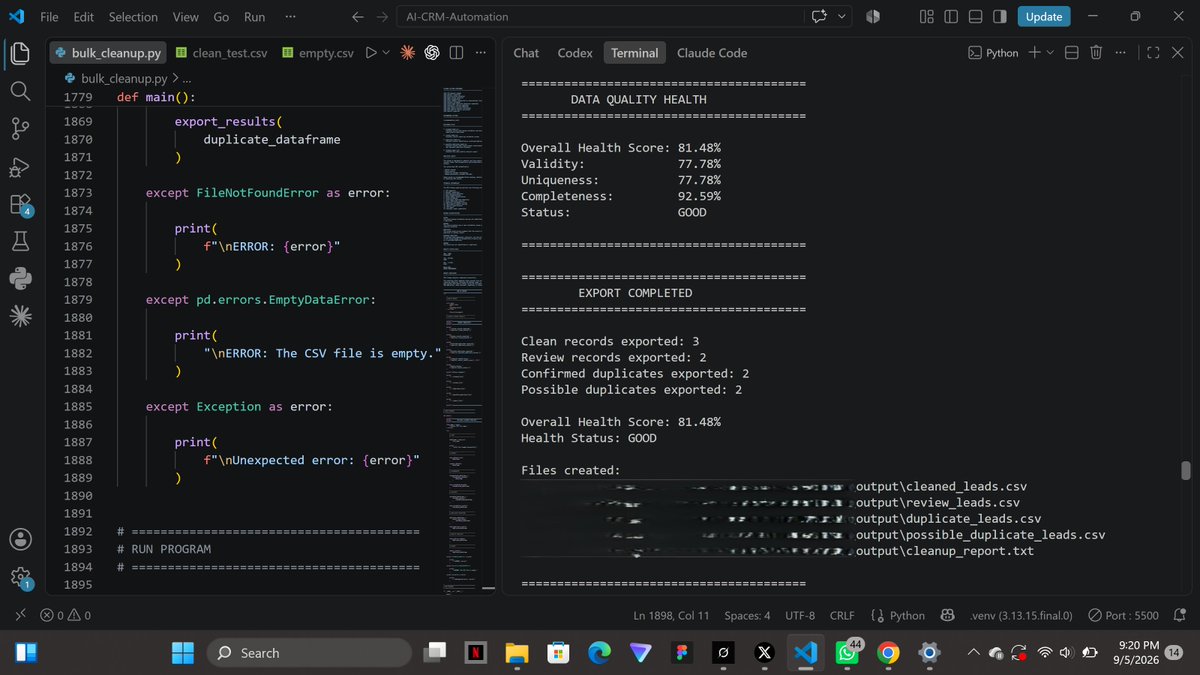Open the File menu
The height and width of the screenshot is (675, 1200).
click(x=49, y=17)
